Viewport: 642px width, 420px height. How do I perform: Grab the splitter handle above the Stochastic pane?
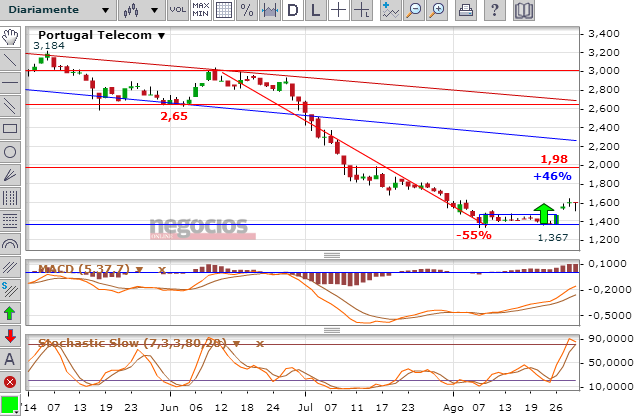click(x=332, y=330)
